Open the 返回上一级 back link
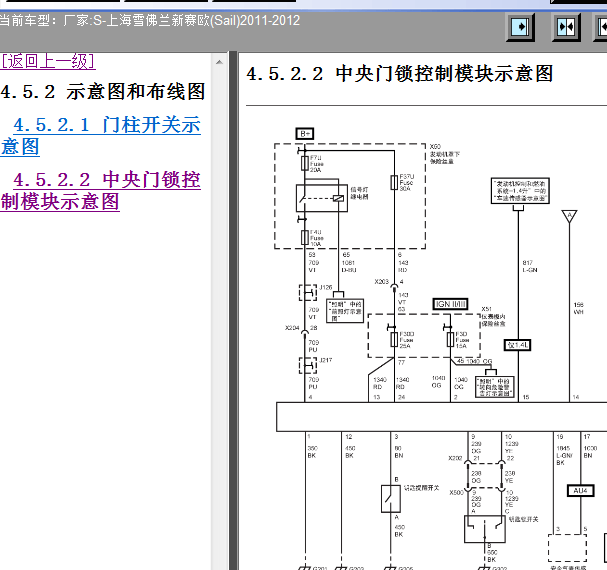Screen dimensions: 607x570 48,61
